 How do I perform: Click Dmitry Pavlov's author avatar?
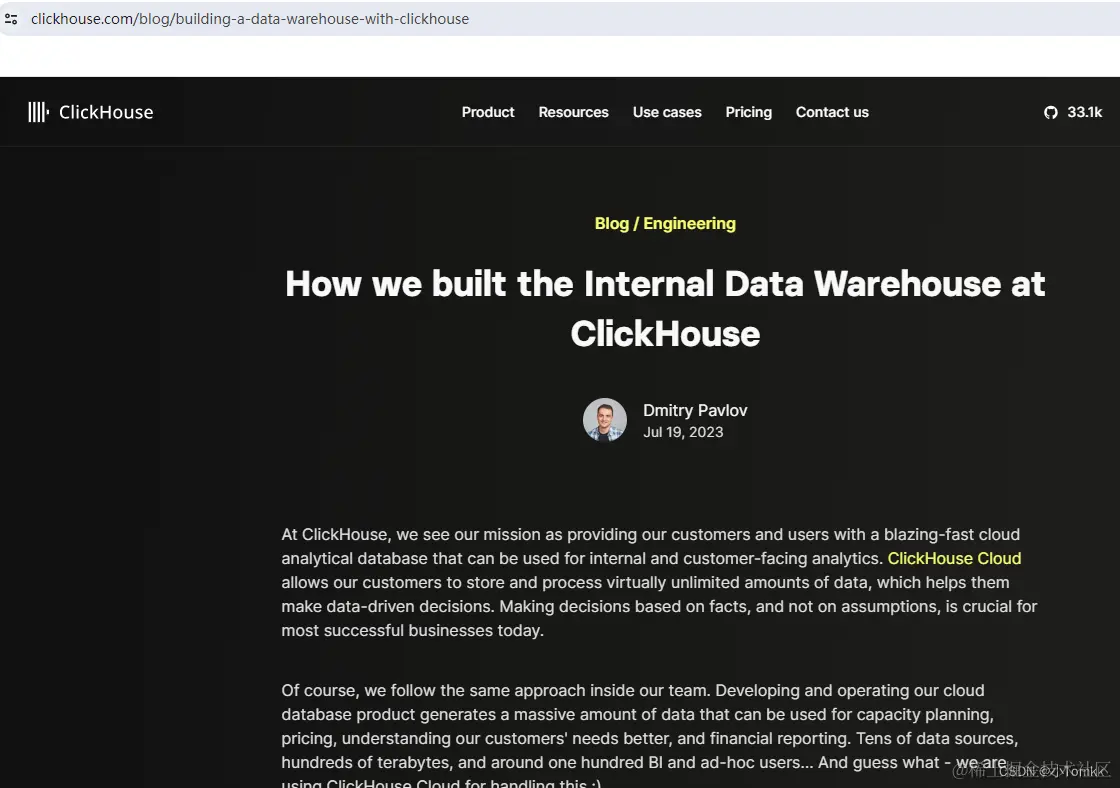(604, 420)
